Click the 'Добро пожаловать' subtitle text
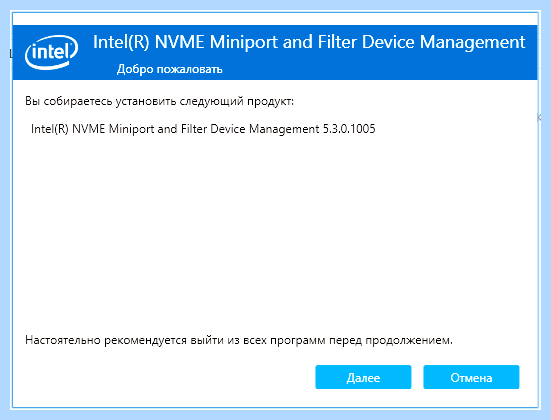Screen dimensions: 551x420 [169, 69]
